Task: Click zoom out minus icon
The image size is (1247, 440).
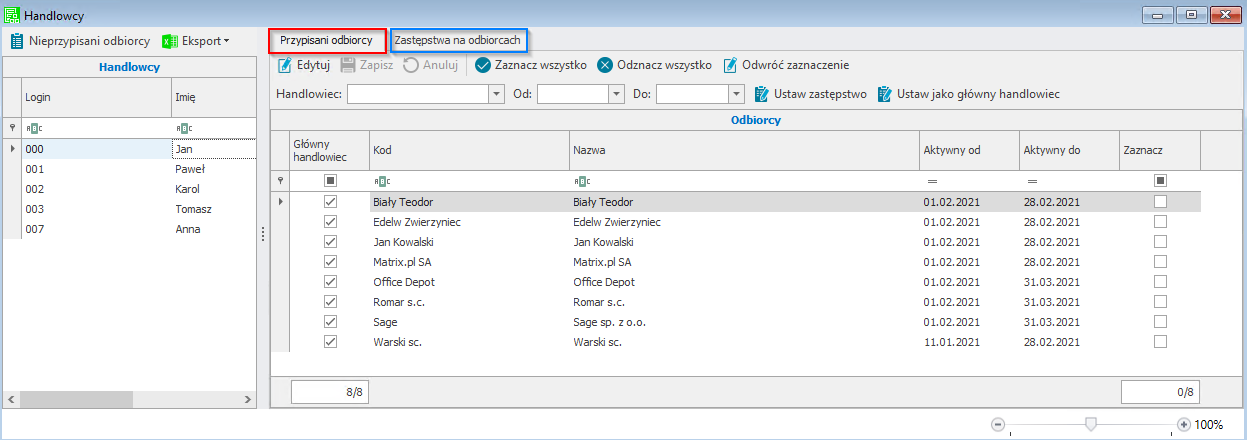Action: [x=997, y=424]
